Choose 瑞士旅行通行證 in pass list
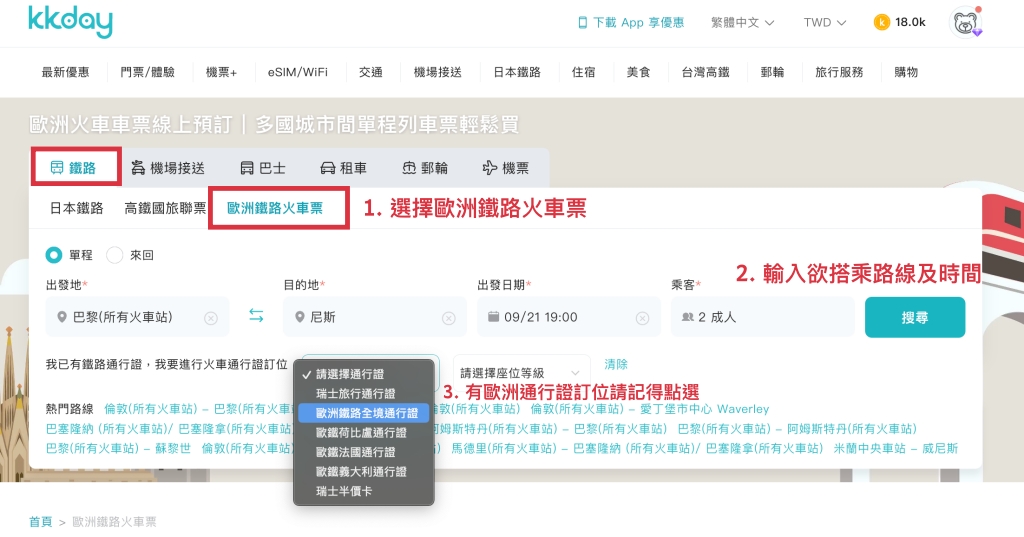 click(x=364, y=394)
